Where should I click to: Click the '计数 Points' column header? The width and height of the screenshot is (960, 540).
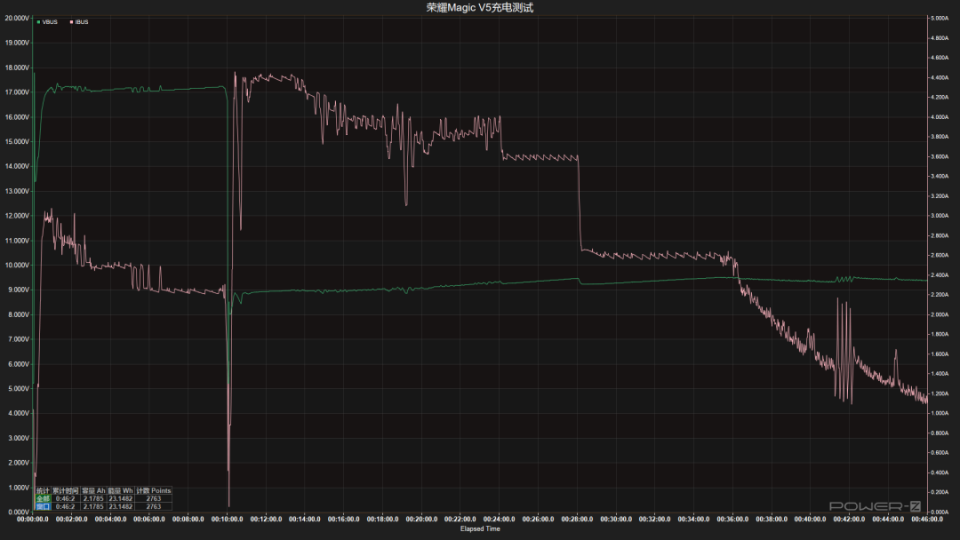pos(153,491)
